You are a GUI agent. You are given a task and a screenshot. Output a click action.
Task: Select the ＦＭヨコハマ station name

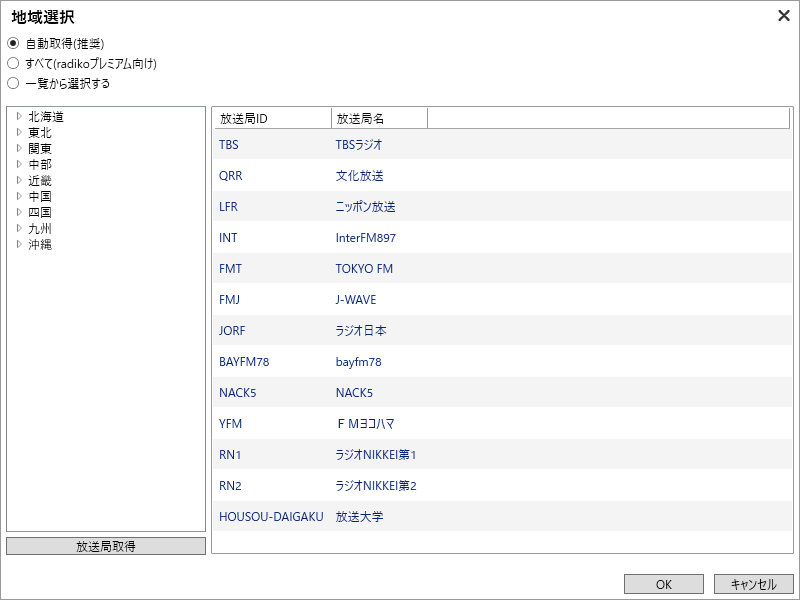coord(365,423)
